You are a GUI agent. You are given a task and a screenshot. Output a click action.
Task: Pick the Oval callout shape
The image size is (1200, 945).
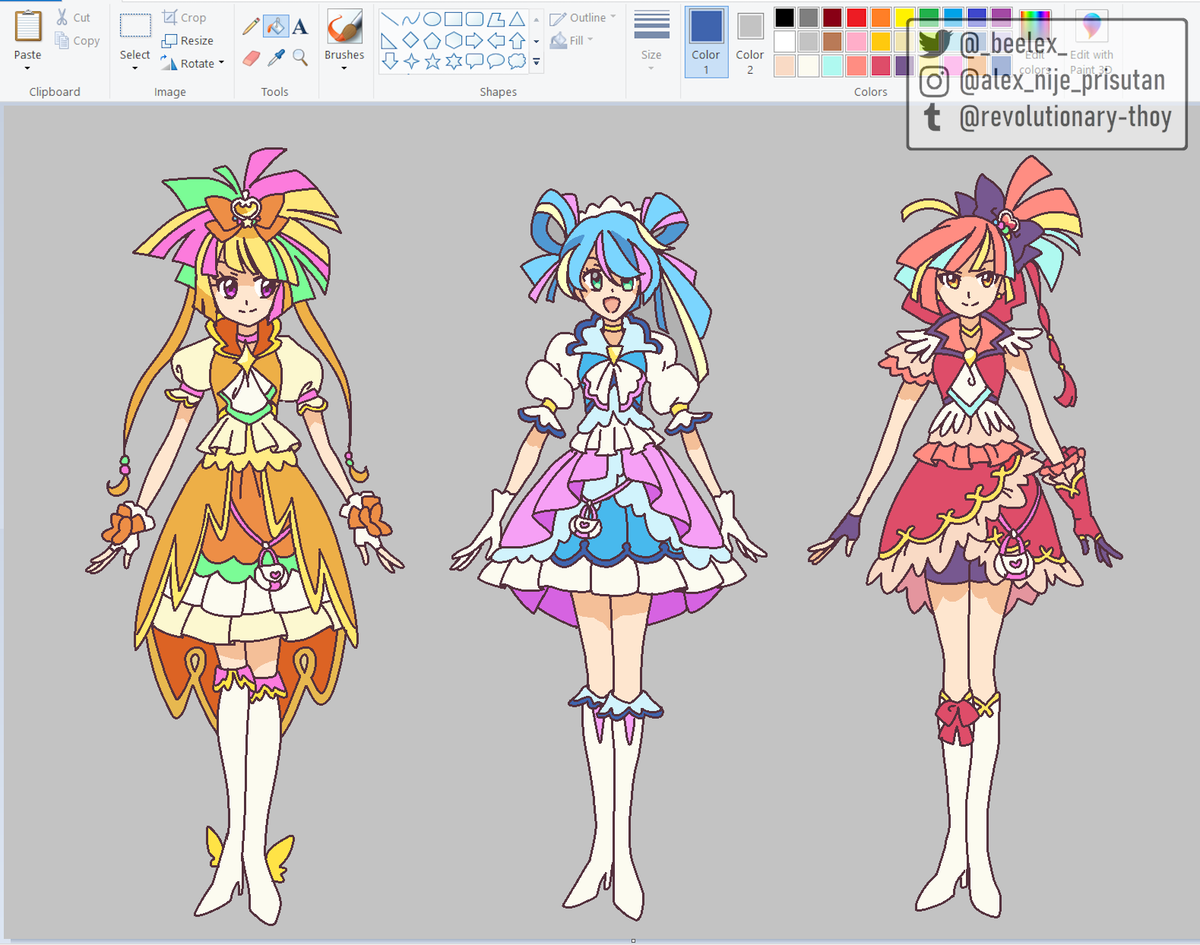495,61
